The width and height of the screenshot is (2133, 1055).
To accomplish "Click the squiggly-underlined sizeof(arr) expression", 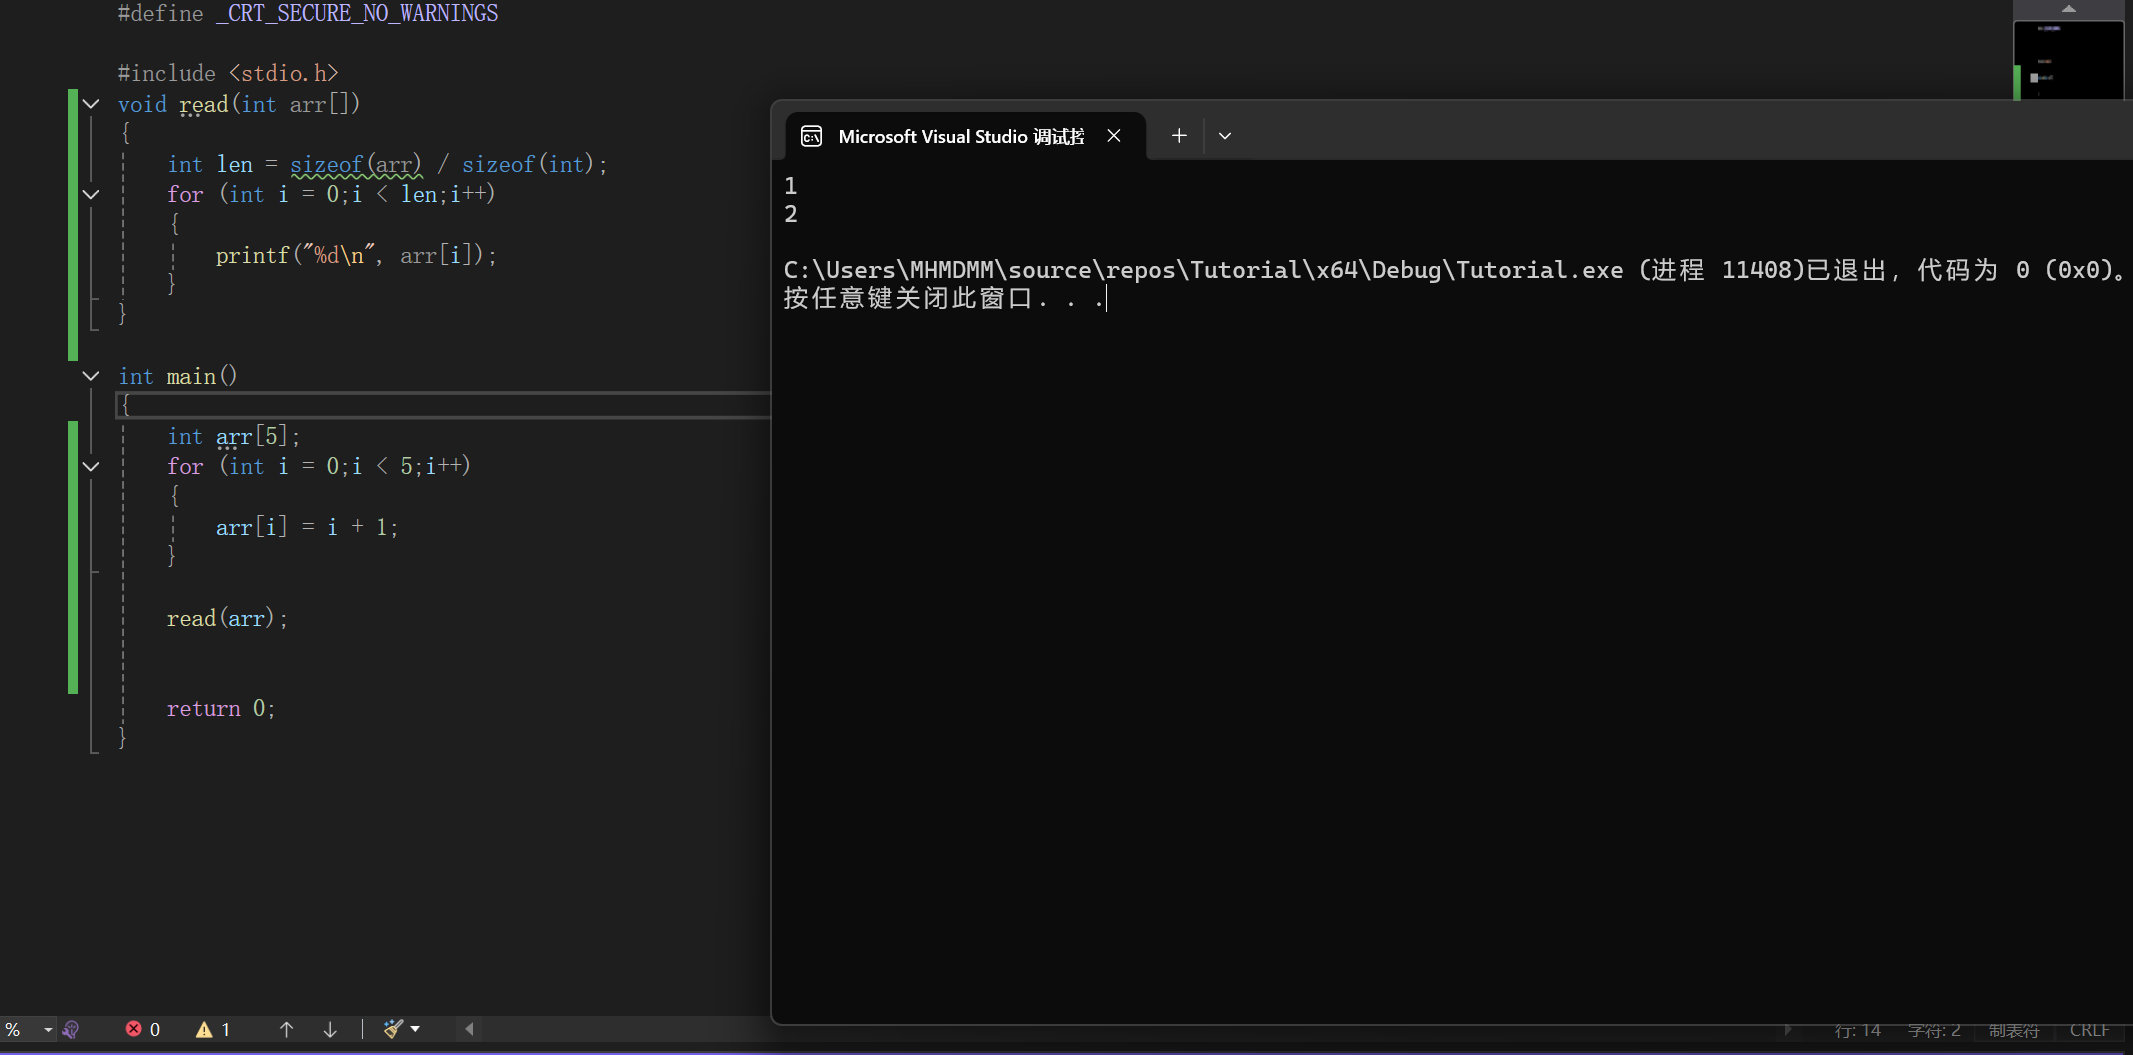I will click(356, 165).
